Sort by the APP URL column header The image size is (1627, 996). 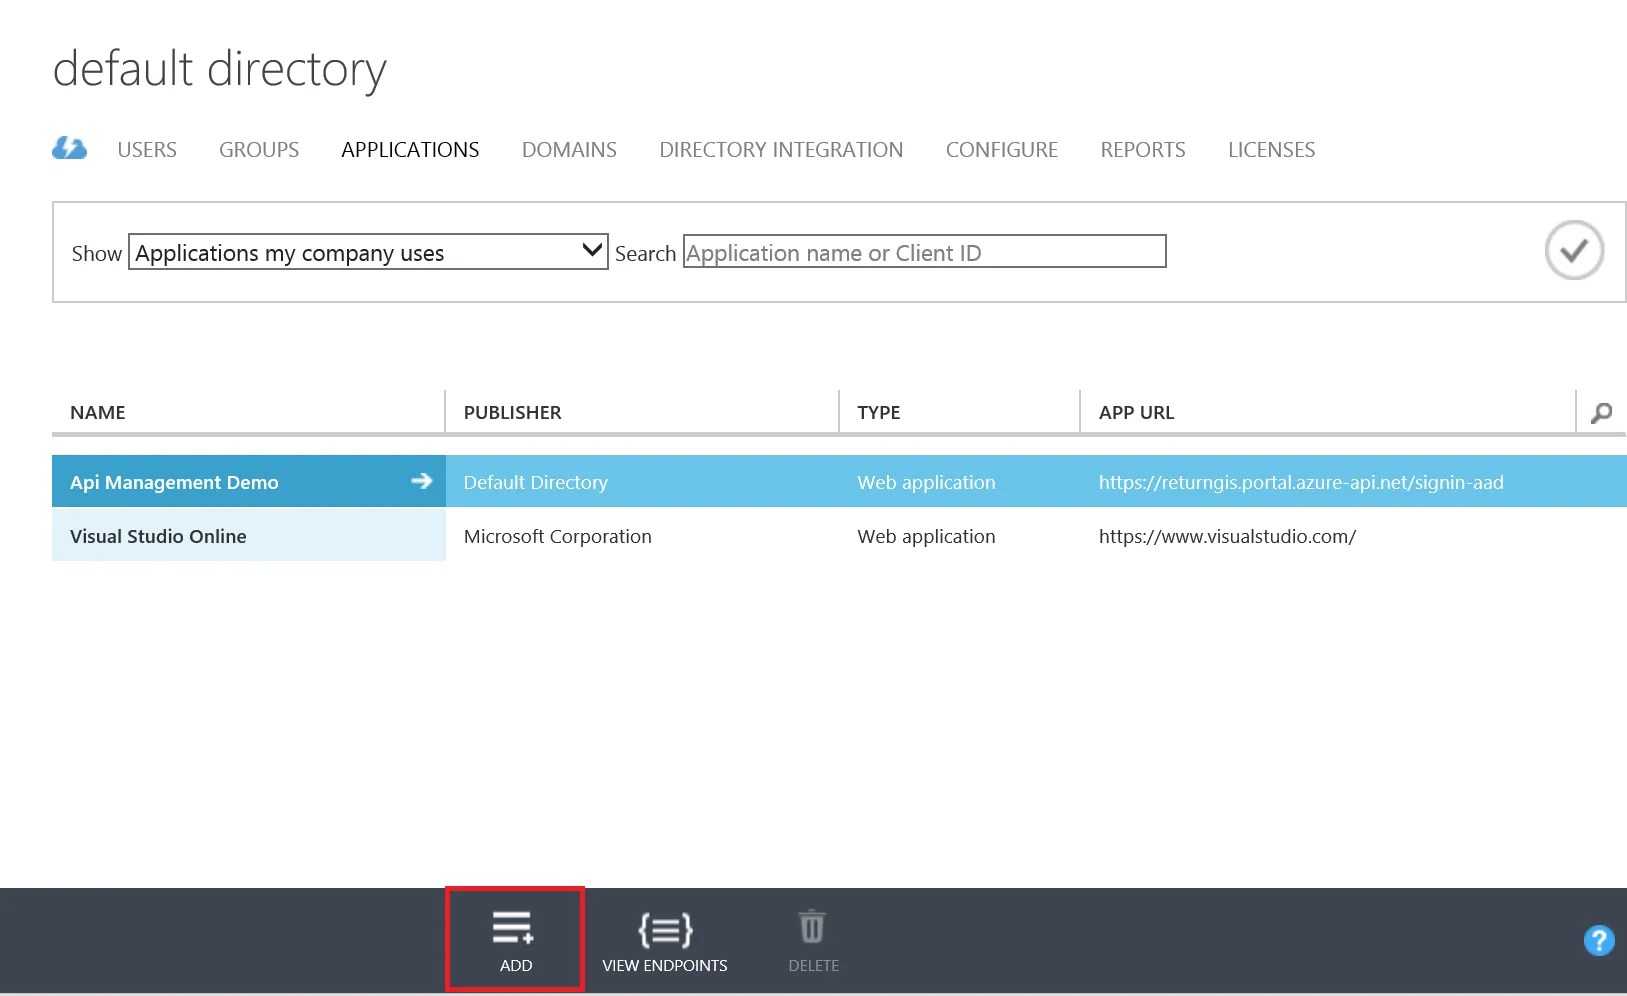point(1137,413)
